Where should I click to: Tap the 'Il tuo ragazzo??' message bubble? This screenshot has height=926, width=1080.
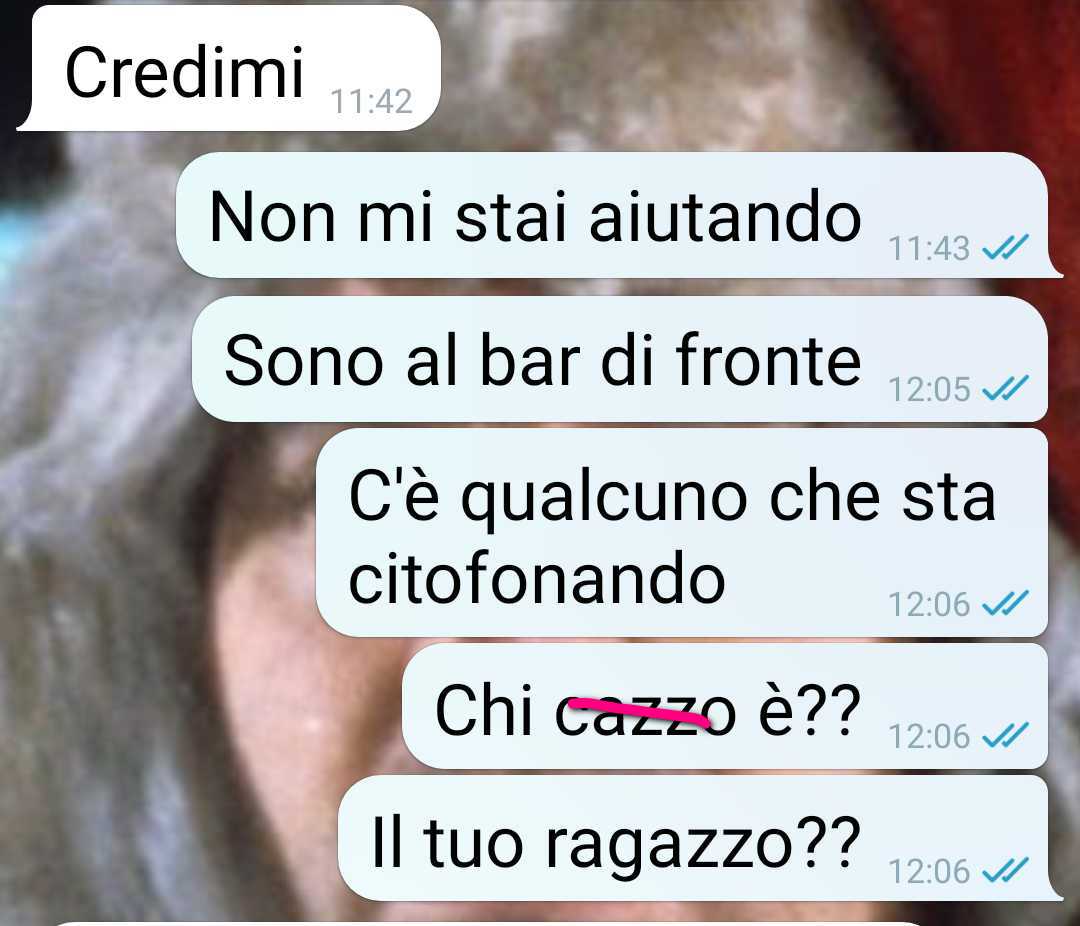click(700, 838)
